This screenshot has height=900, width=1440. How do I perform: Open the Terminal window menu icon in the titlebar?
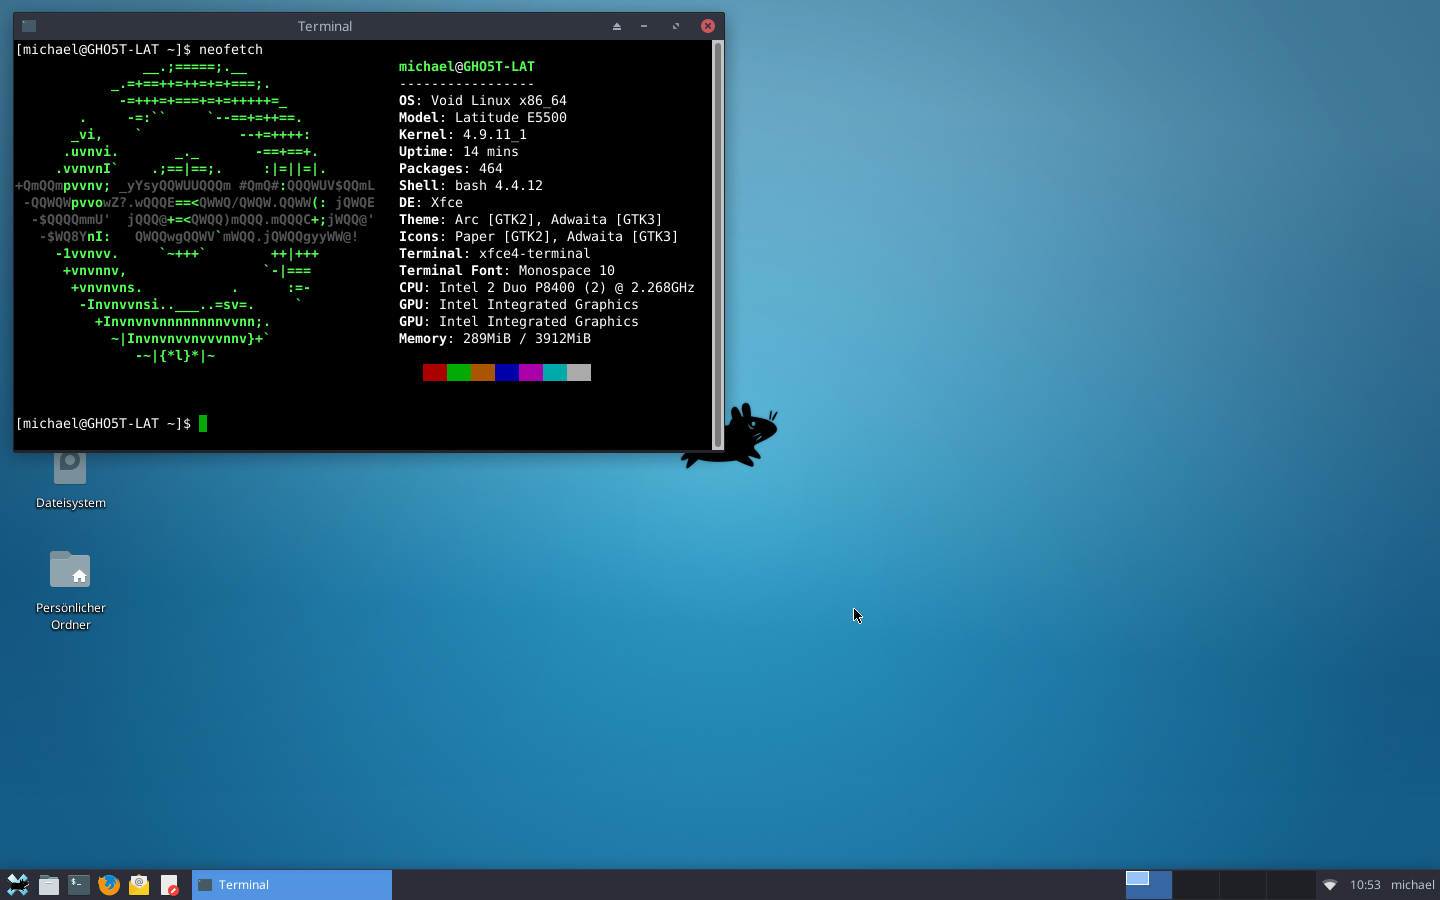pos(29,26)
